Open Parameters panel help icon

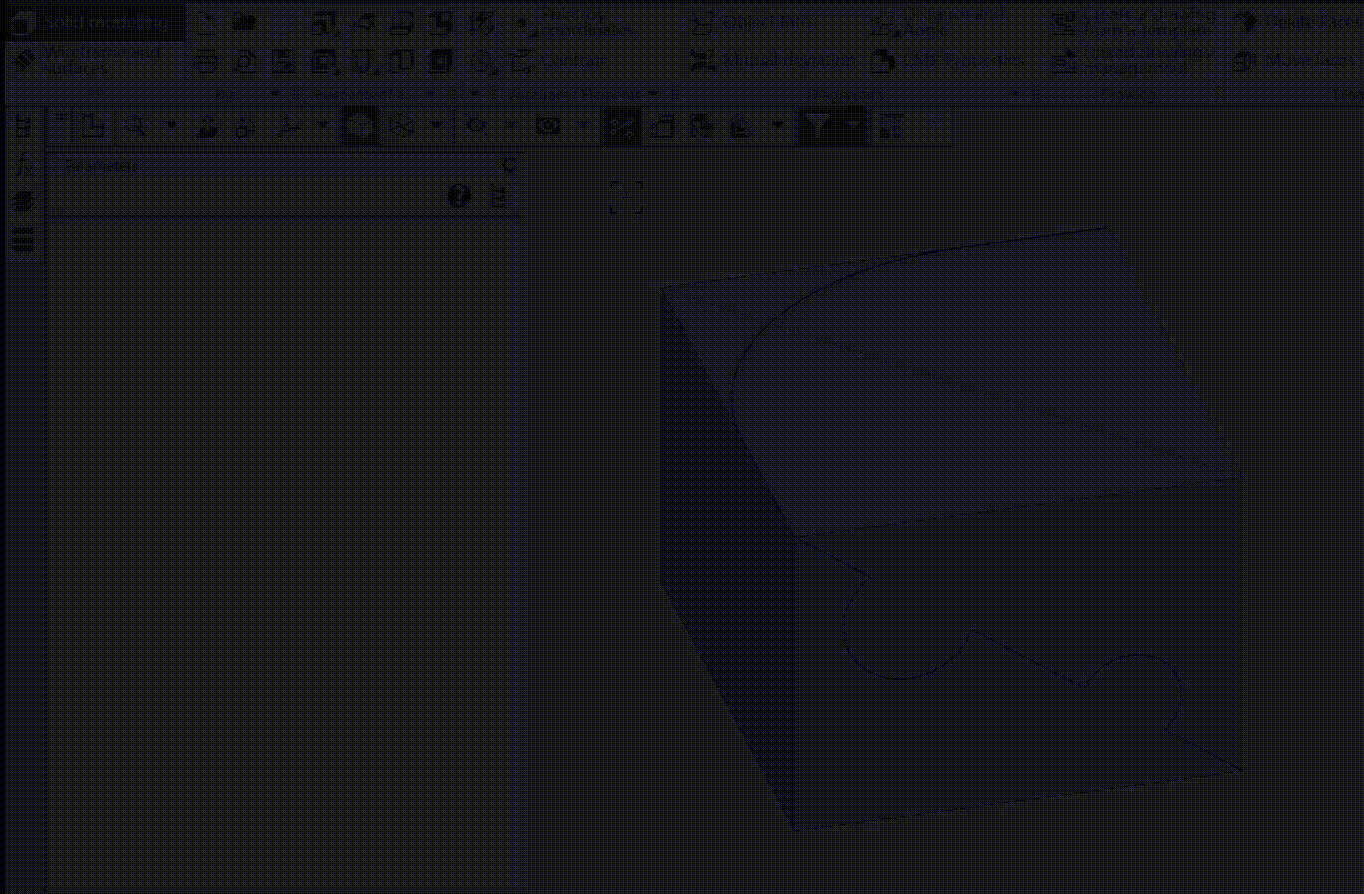(459, 197)
